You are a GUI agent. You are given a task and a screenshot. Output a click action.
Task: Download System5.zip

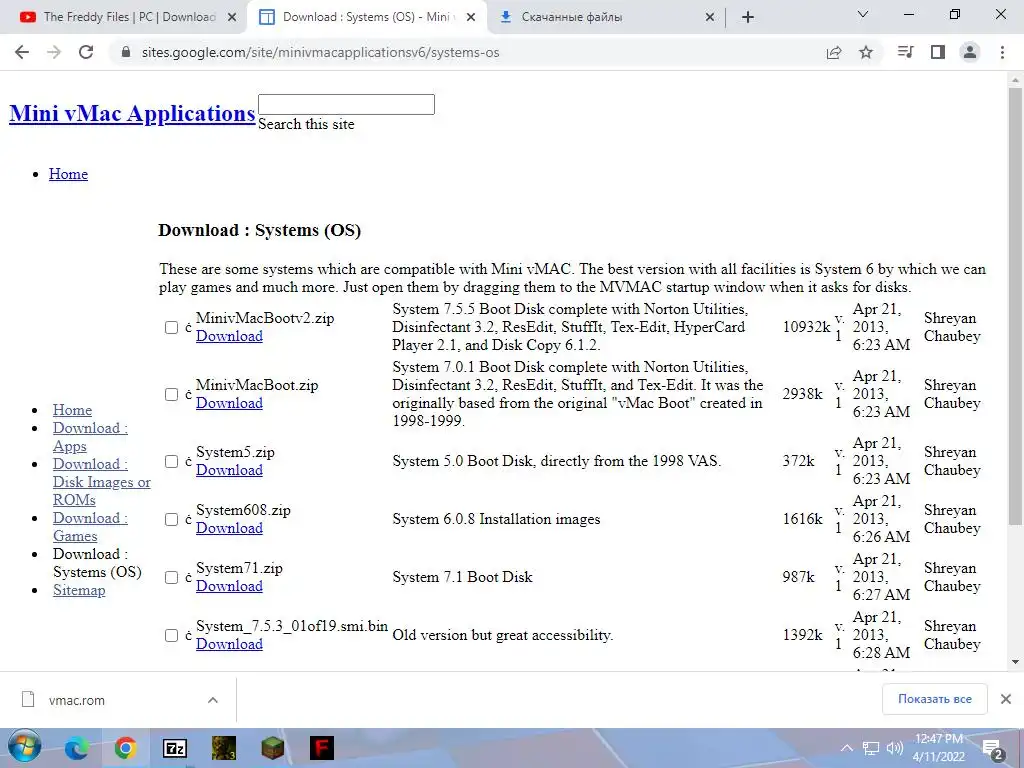pyautogui.click(x=229, y=470)
